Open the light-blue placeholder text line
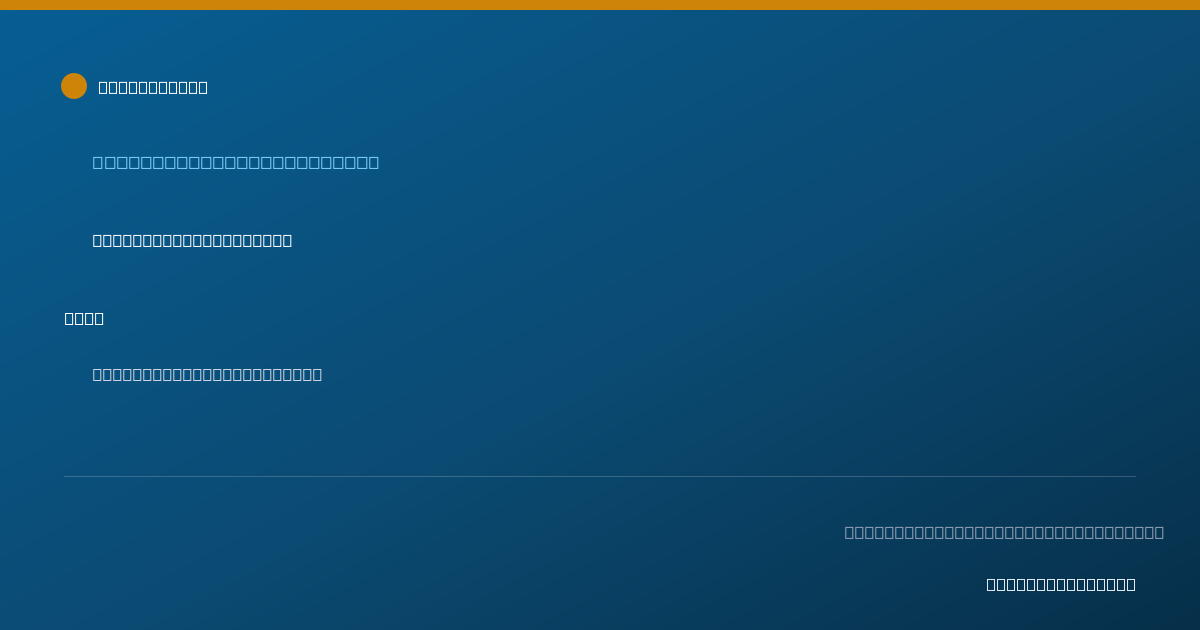Screen dimensions: 1200x630 tap(236, 162)
